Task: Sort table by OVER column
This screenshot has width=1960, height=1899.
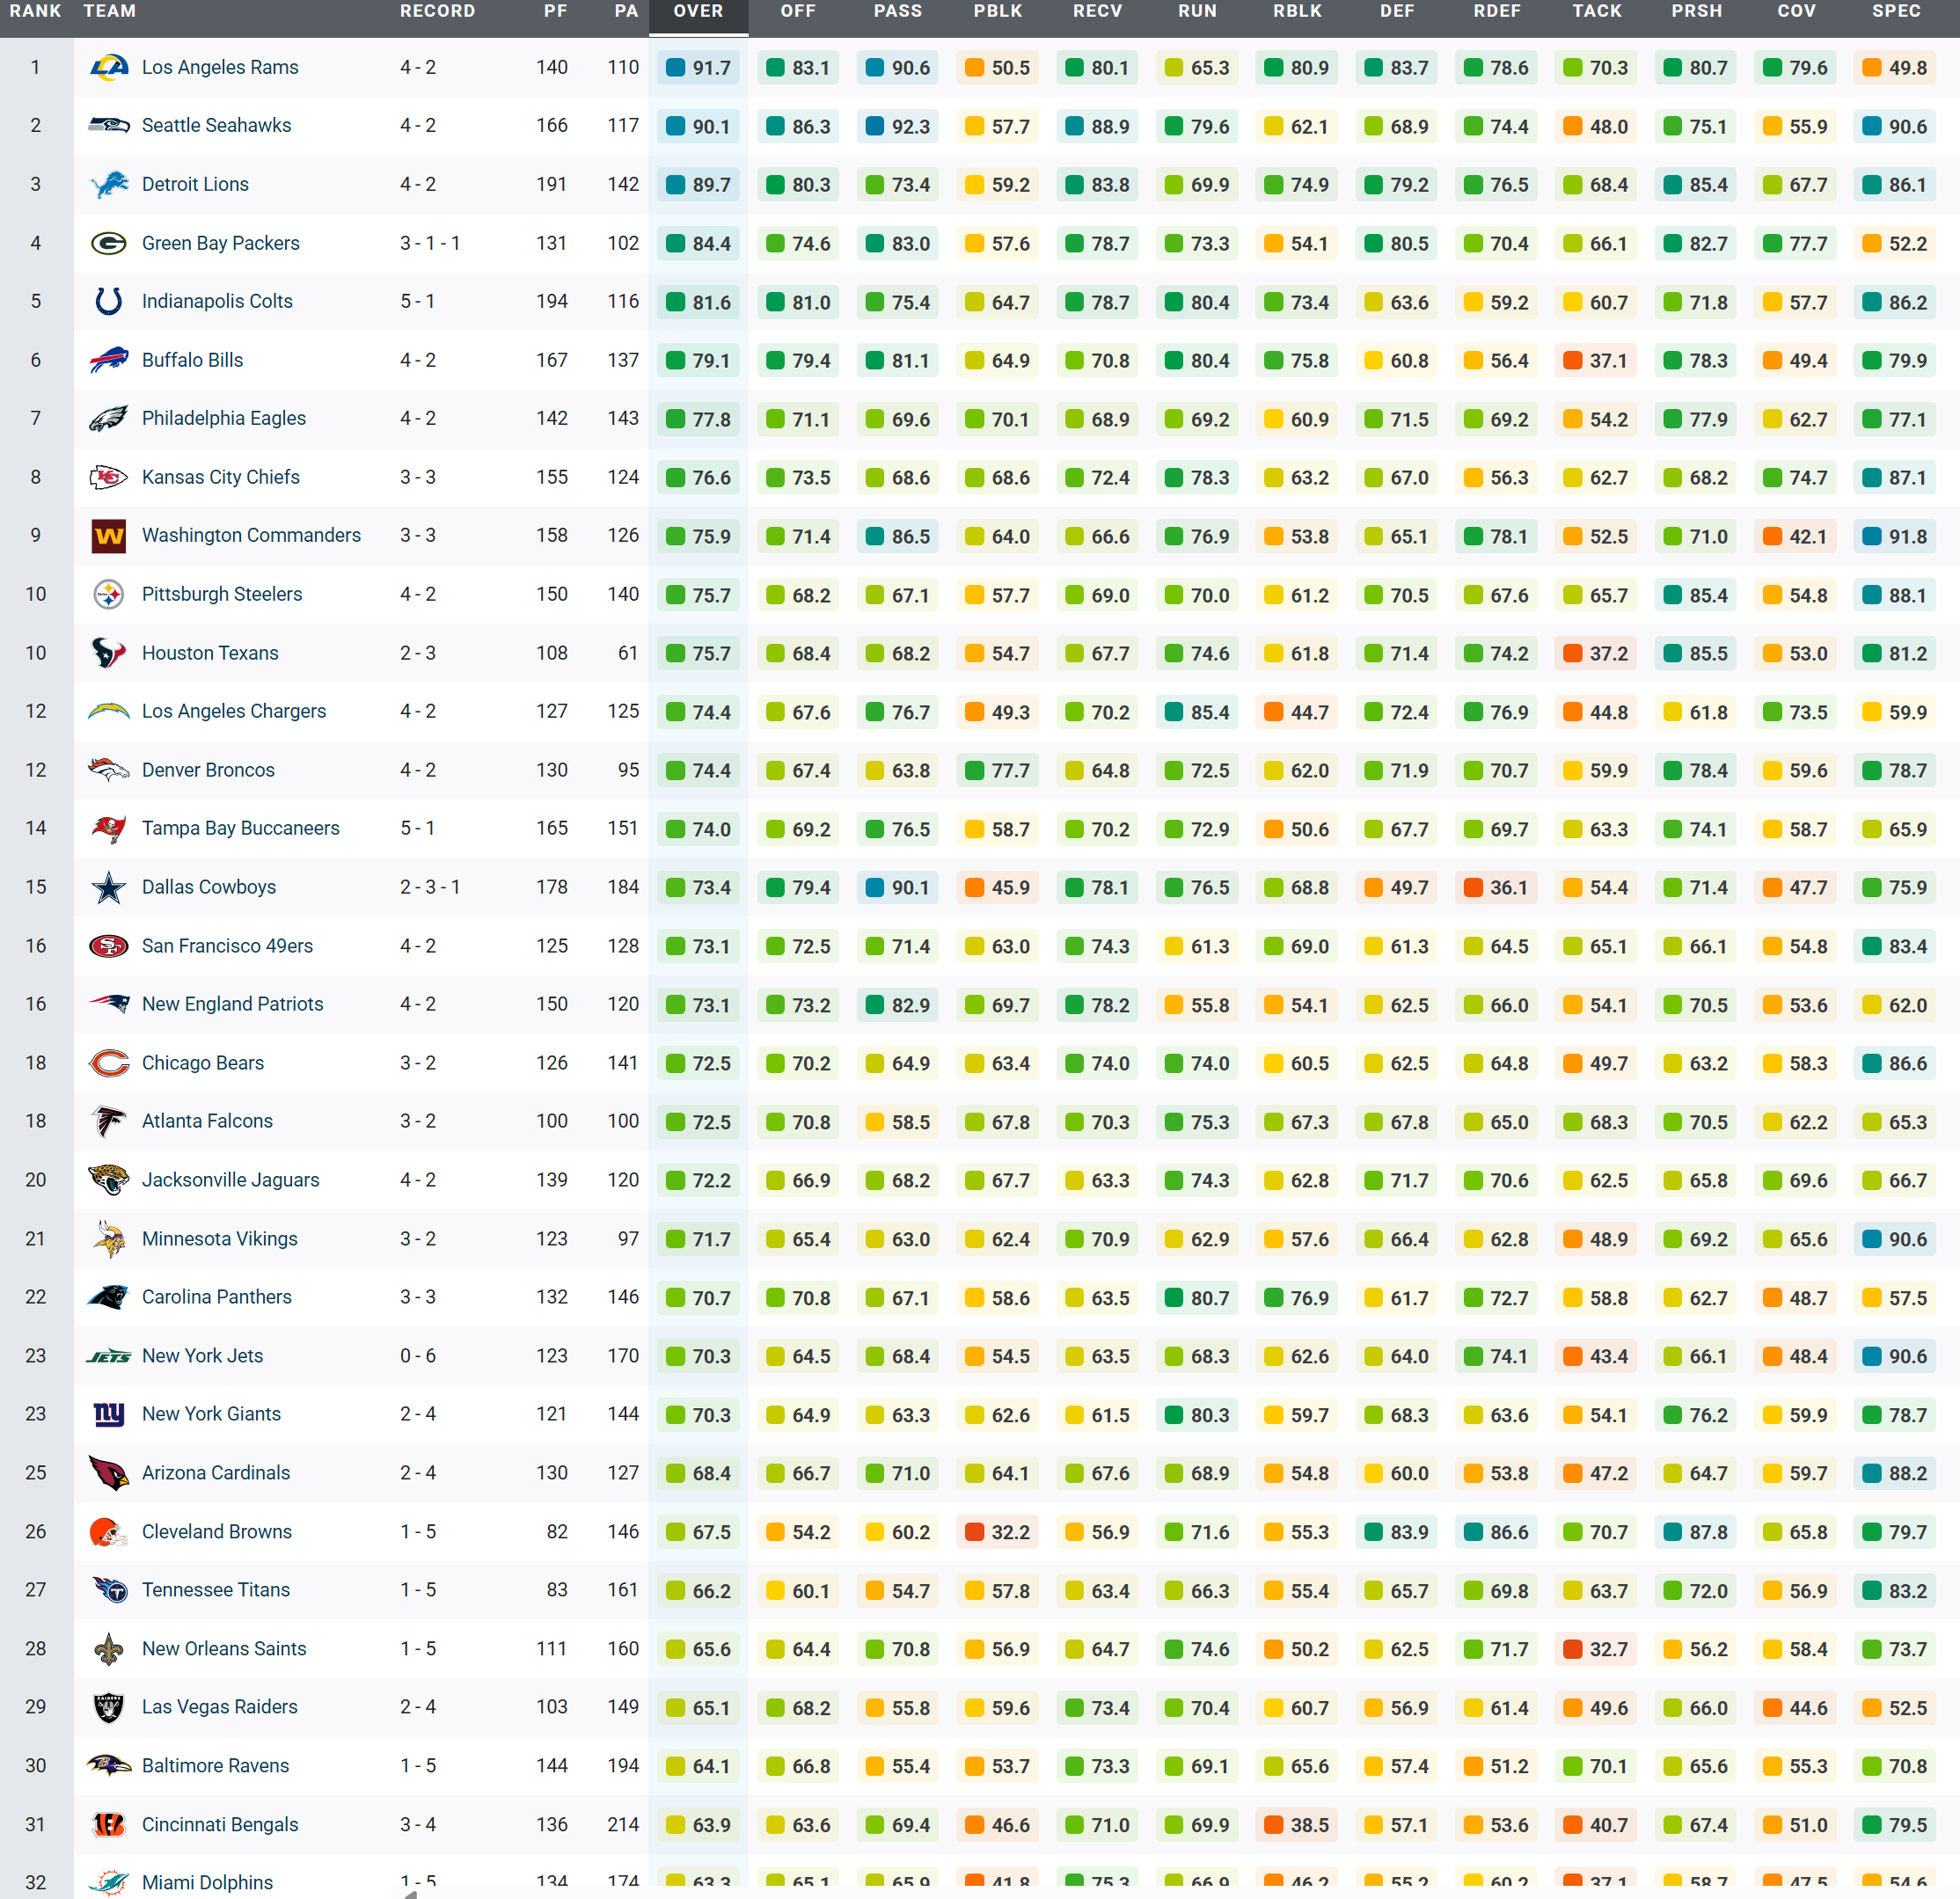Action: point(698,11)
